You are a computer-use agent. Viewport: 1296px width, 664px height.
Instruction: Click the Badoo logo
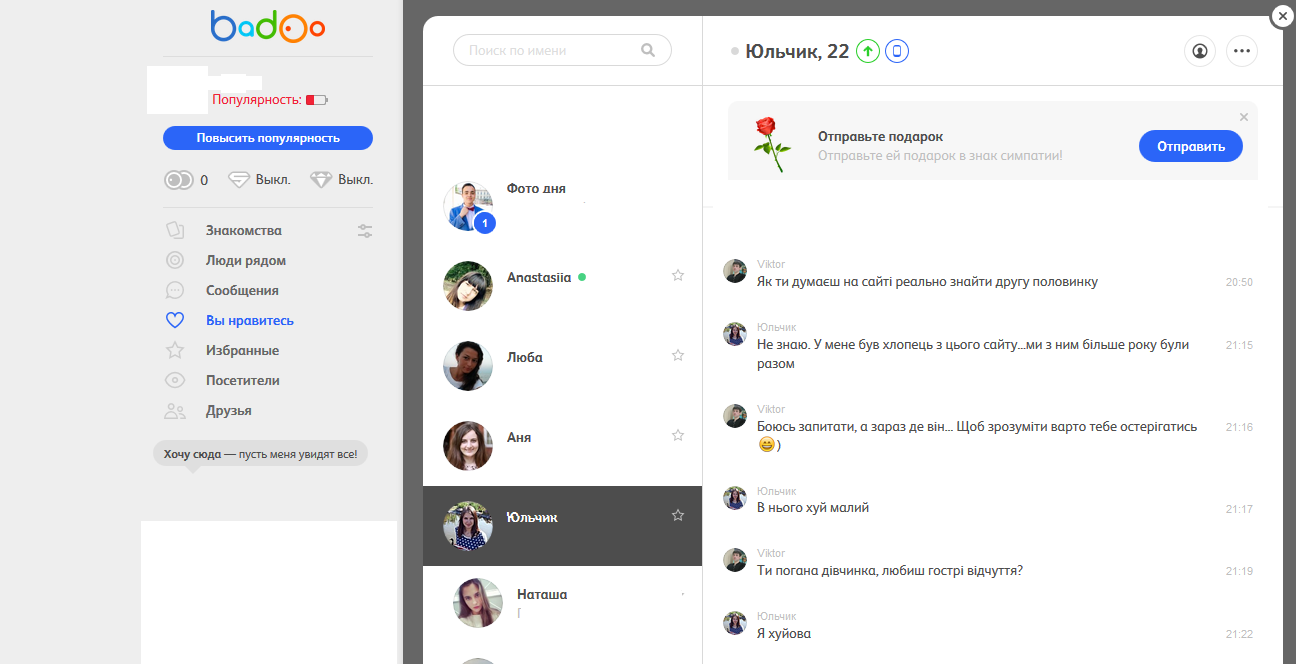[268, 27]
